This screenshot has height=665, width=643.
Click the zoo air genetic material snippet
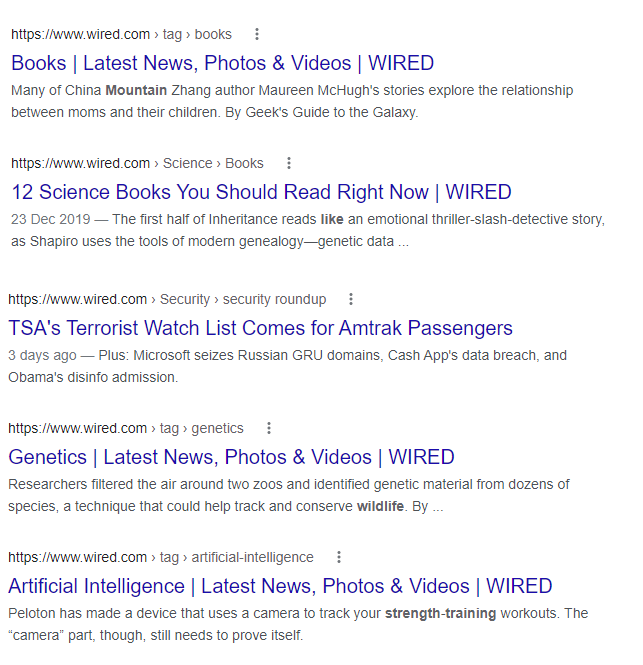[289, 495]
